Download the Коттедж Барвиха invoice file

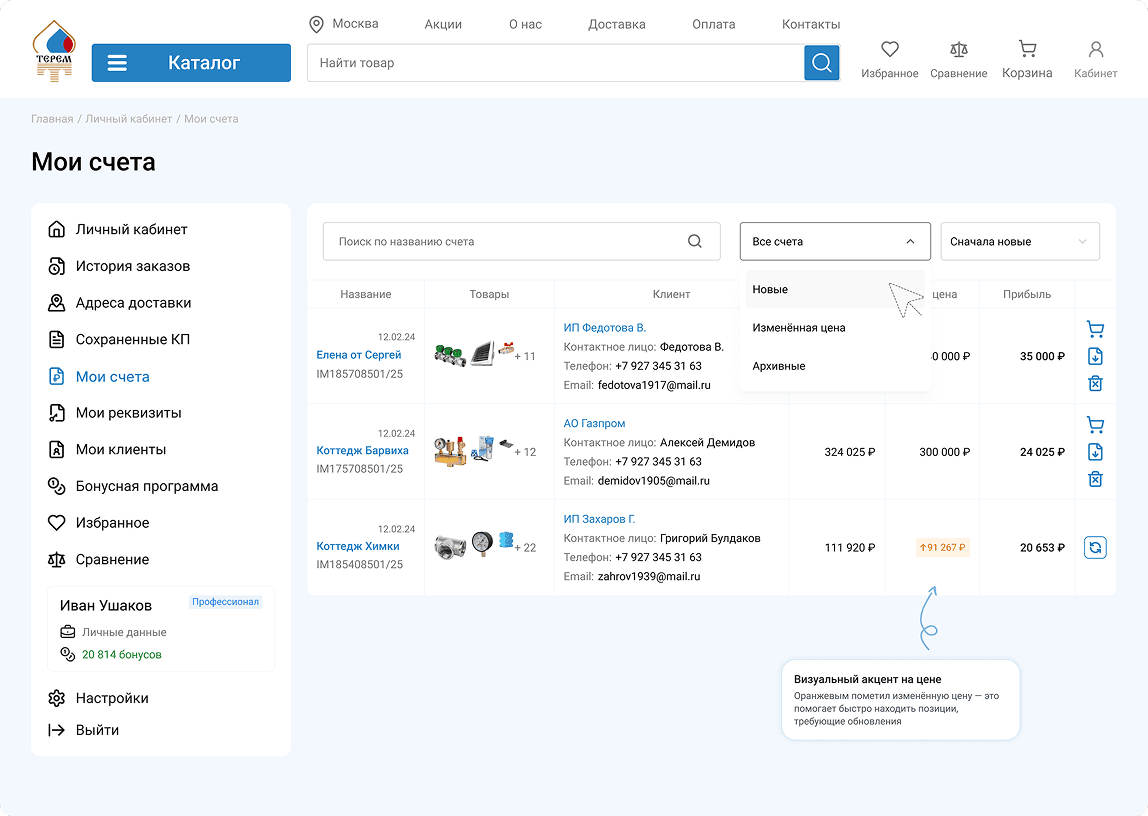pyautogui.click(x=1095, y=452)
